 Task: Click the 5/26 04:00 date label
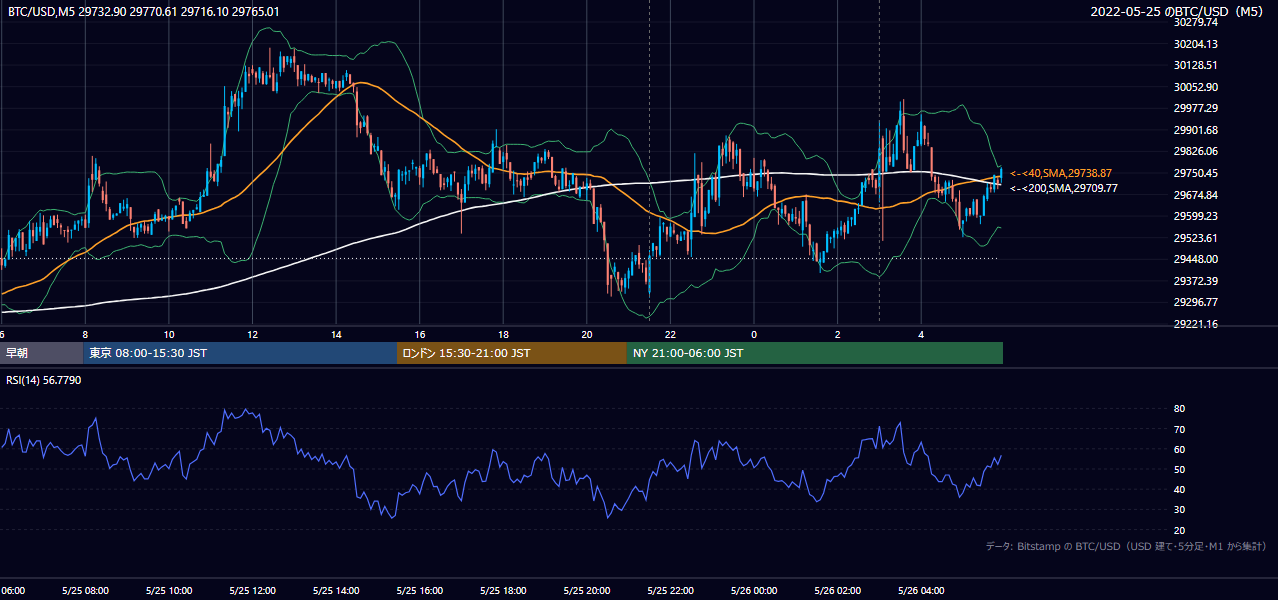pyautogui.click(x=921, y=591)
